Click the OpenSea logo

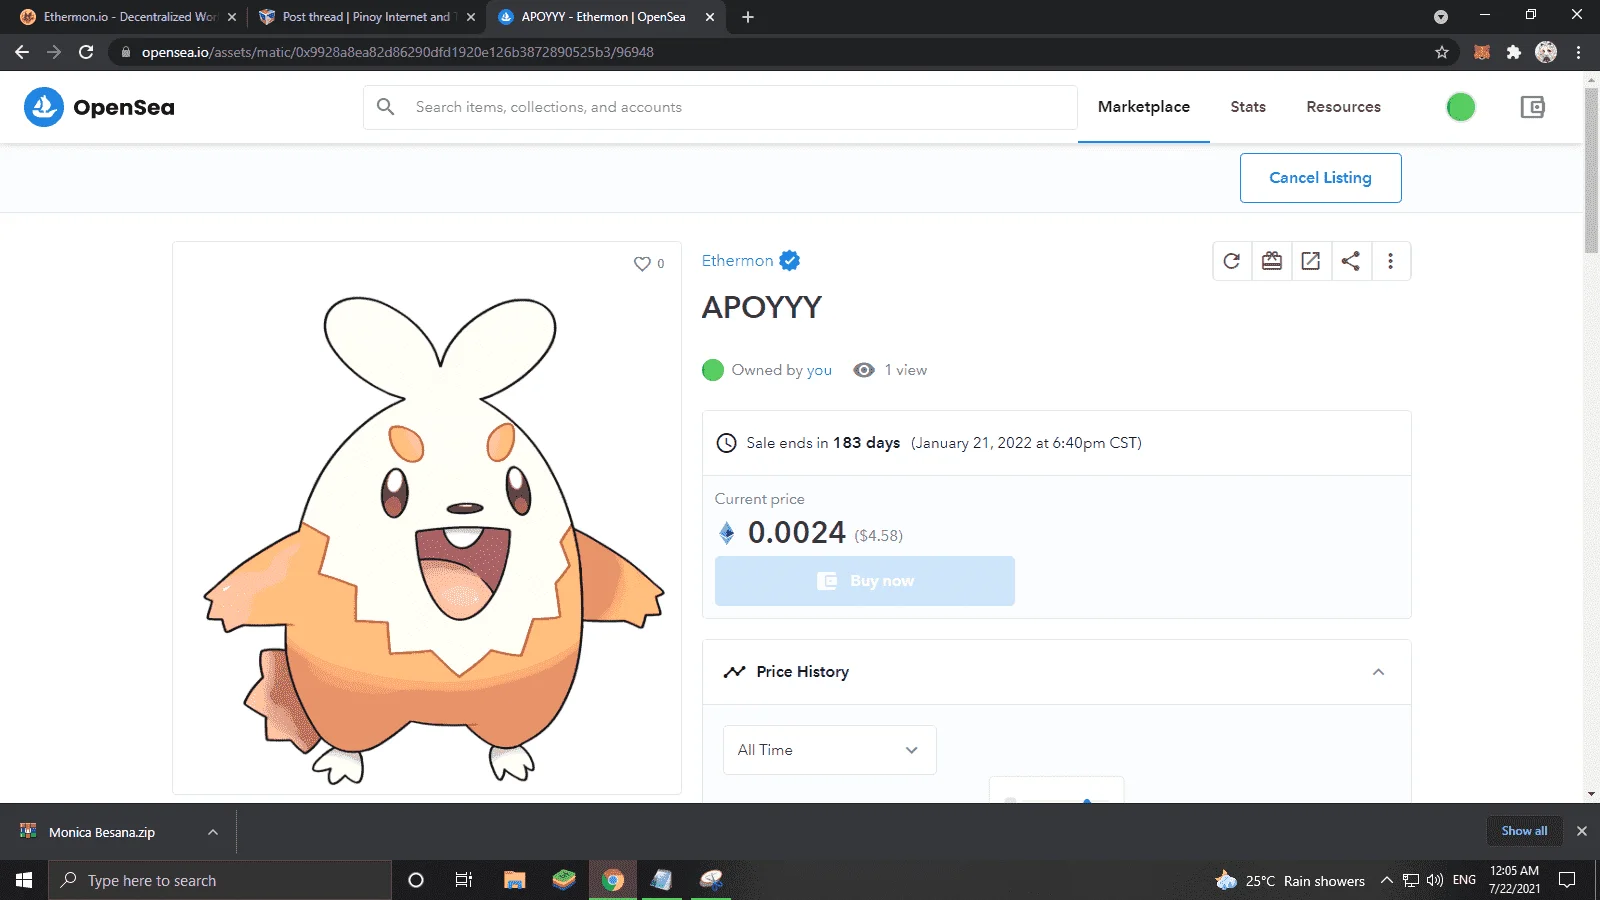tap(99, 107)
